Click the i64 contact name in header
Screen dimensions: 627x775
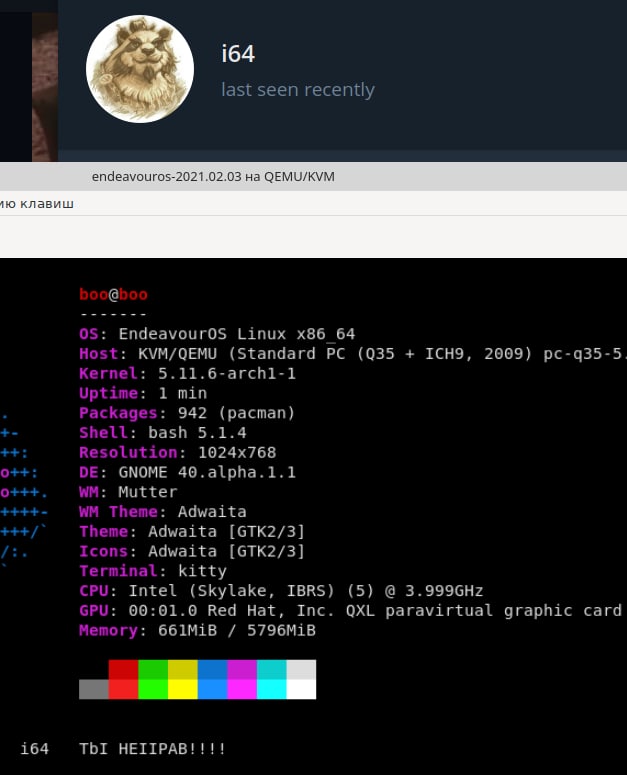pyautogui.click(x=238, y=54)
